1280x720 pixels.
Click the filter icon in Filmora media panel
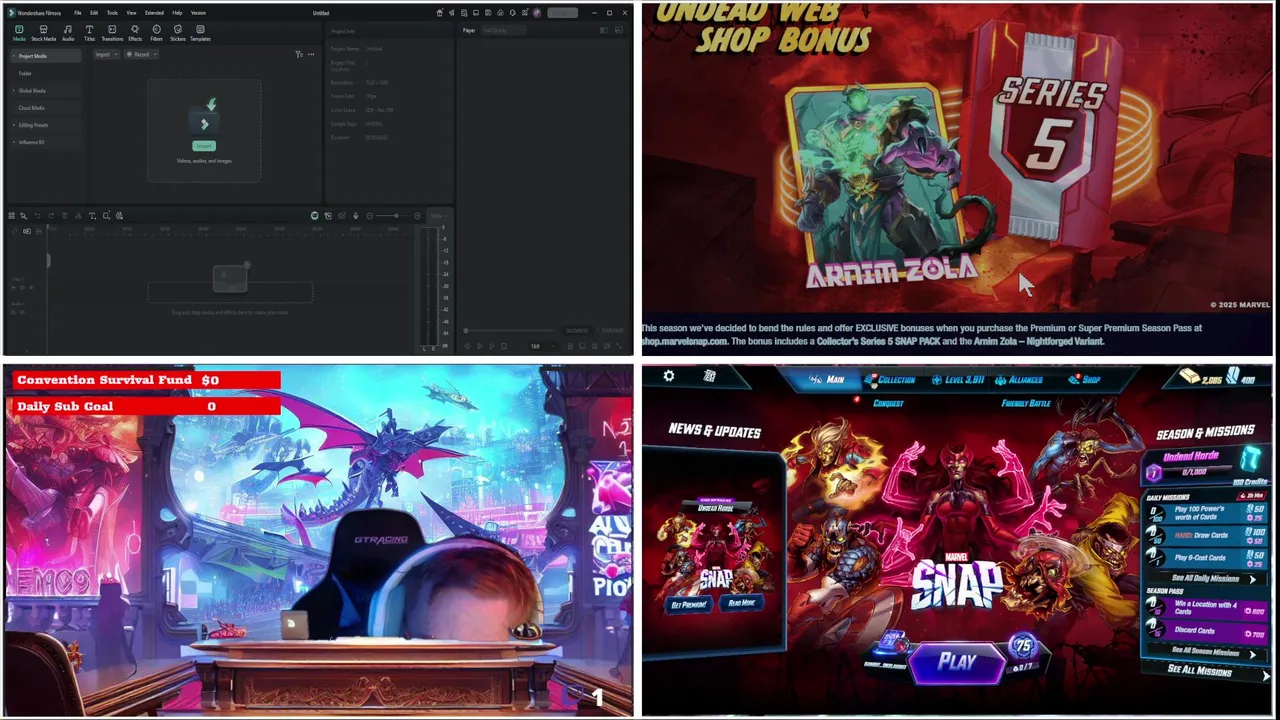299,54
